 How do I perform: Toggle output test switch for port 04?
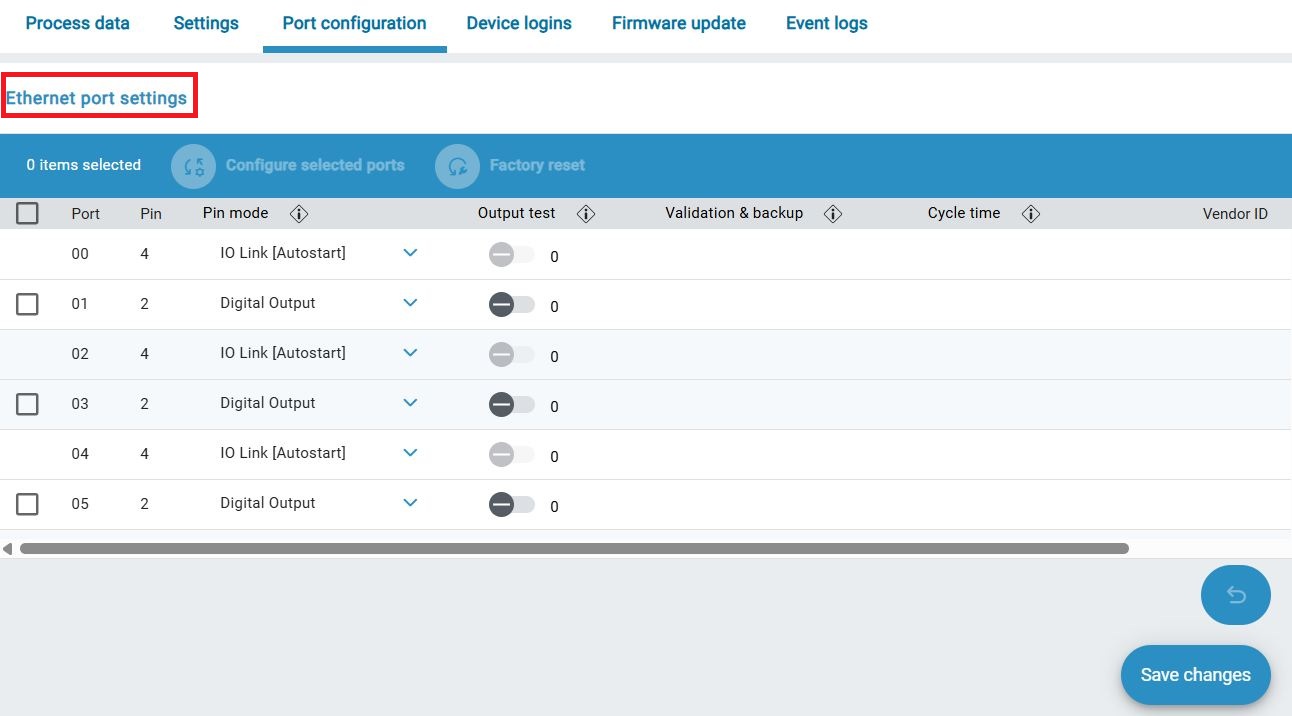point(511,455)
